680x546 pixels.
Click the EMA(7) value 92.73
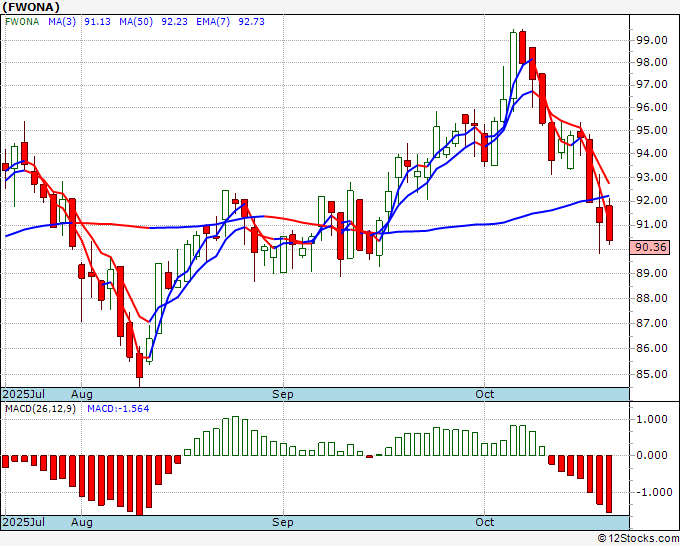pyautogui.click(x=252, y=22)
